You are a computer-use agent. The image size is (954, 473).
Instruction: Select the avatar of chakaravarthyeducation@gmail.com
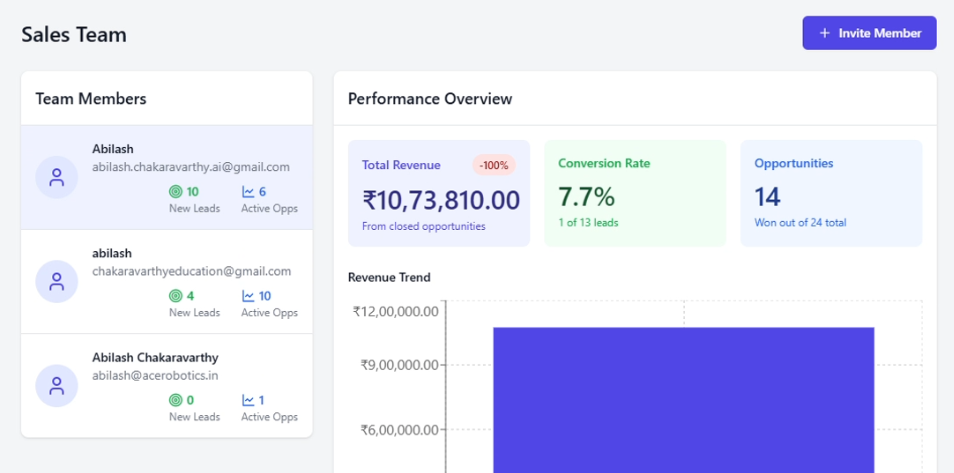pyautogui.click(x=57, y=281)
